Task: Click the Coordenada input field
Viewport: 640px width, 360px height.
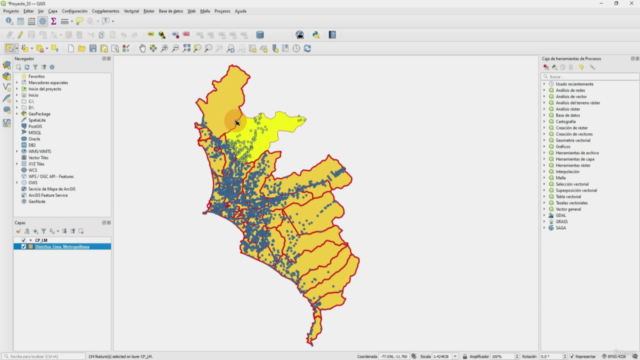Action: [394, 356]
